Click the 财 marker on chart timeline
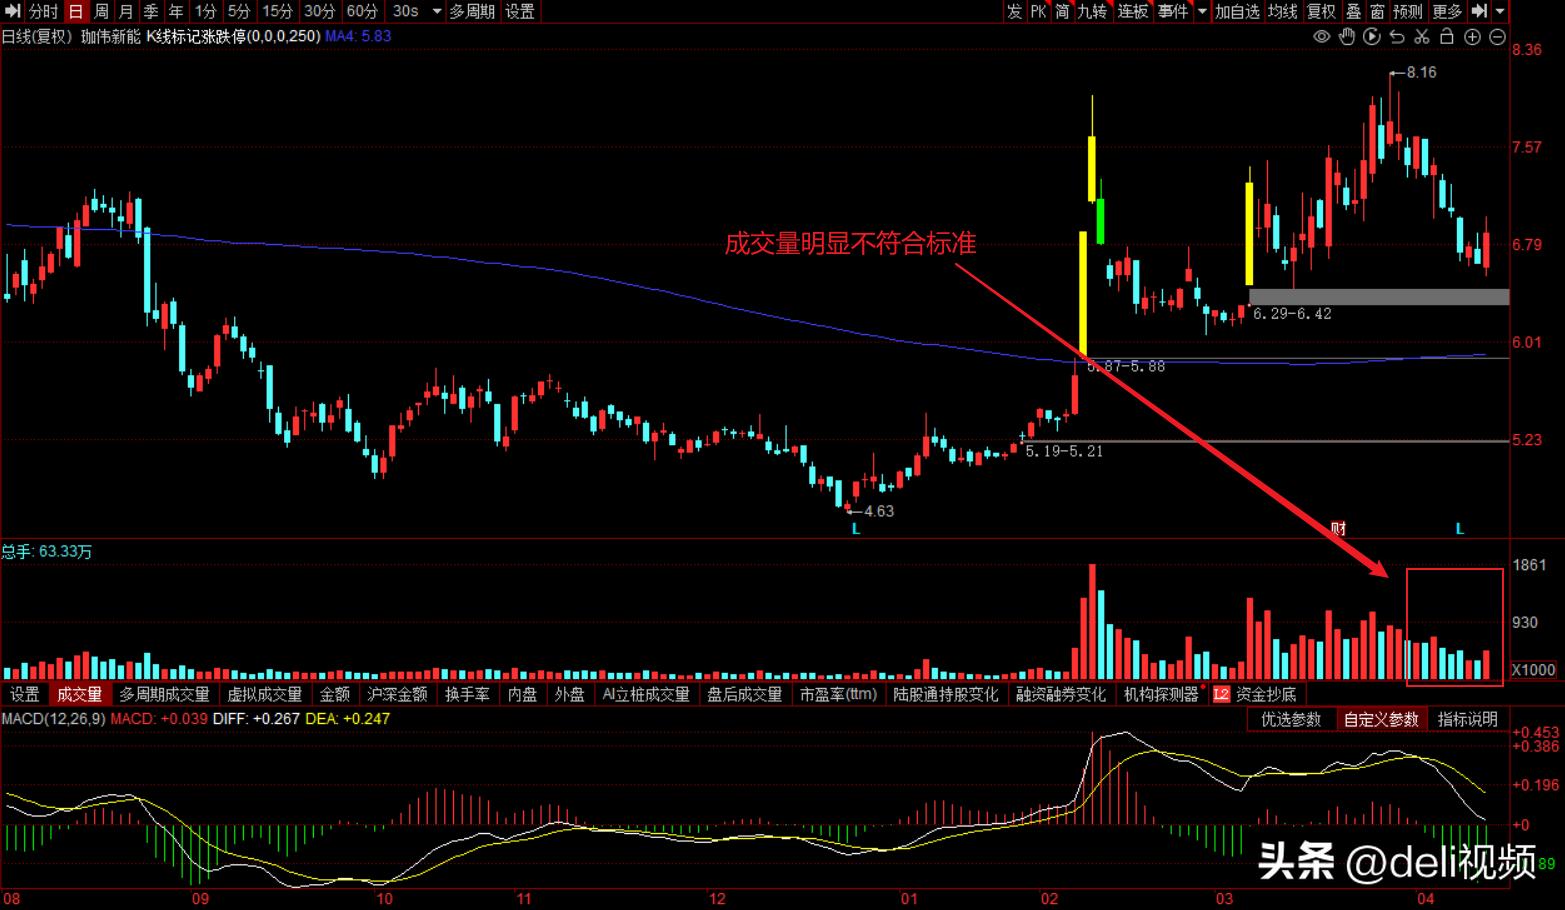 [1339, 528]
